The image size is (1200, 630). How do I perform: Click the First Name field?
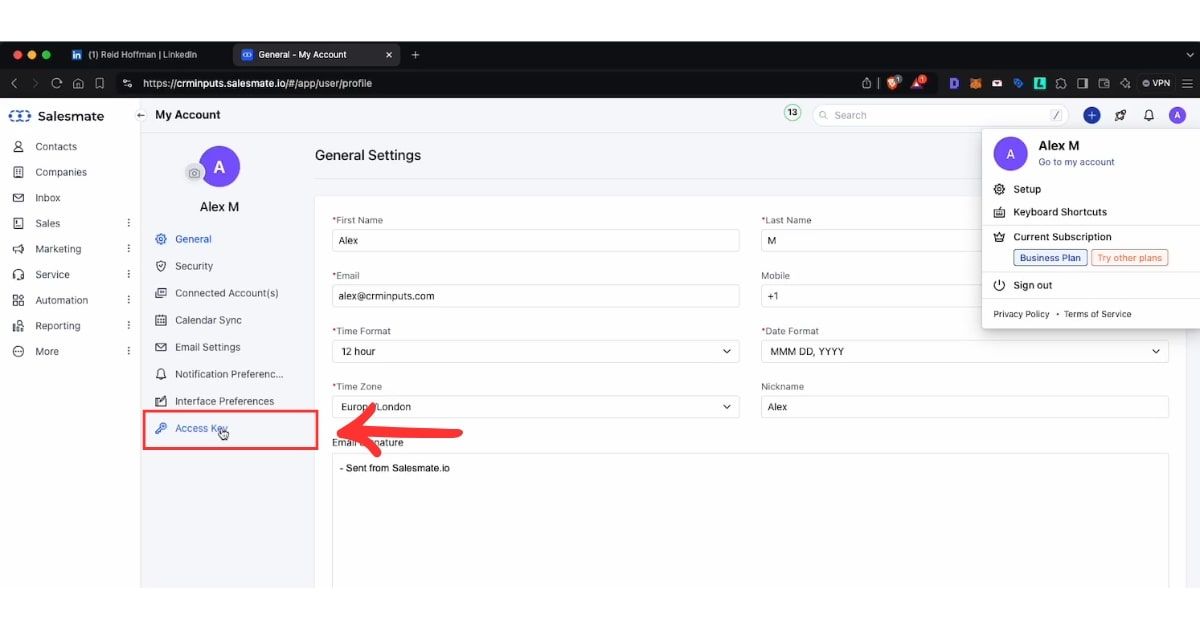pos(536,240)
